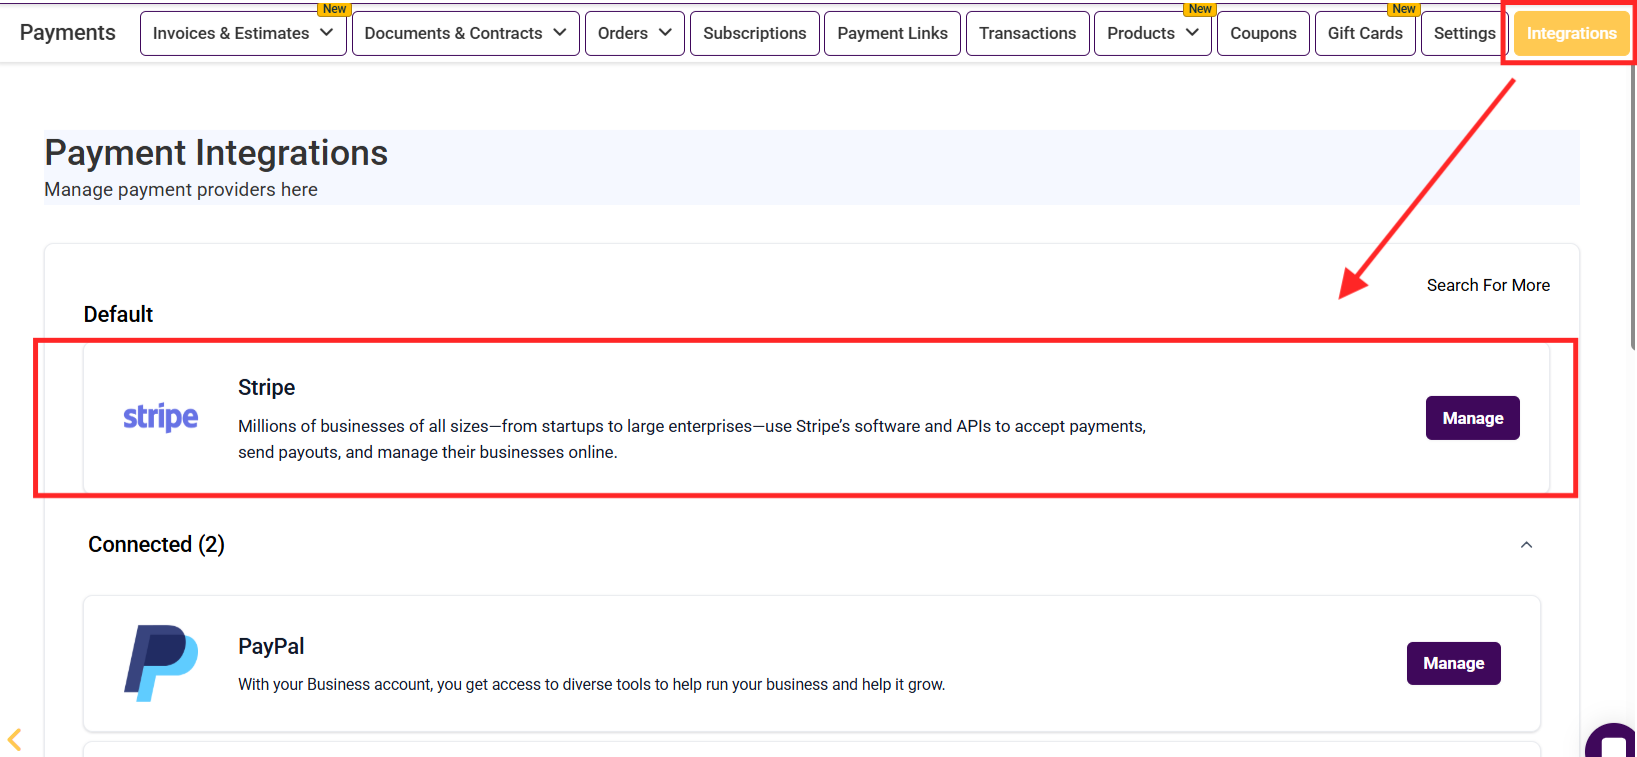1637x757 pixels.
Task: Click the Default section label
Action: 118,314
